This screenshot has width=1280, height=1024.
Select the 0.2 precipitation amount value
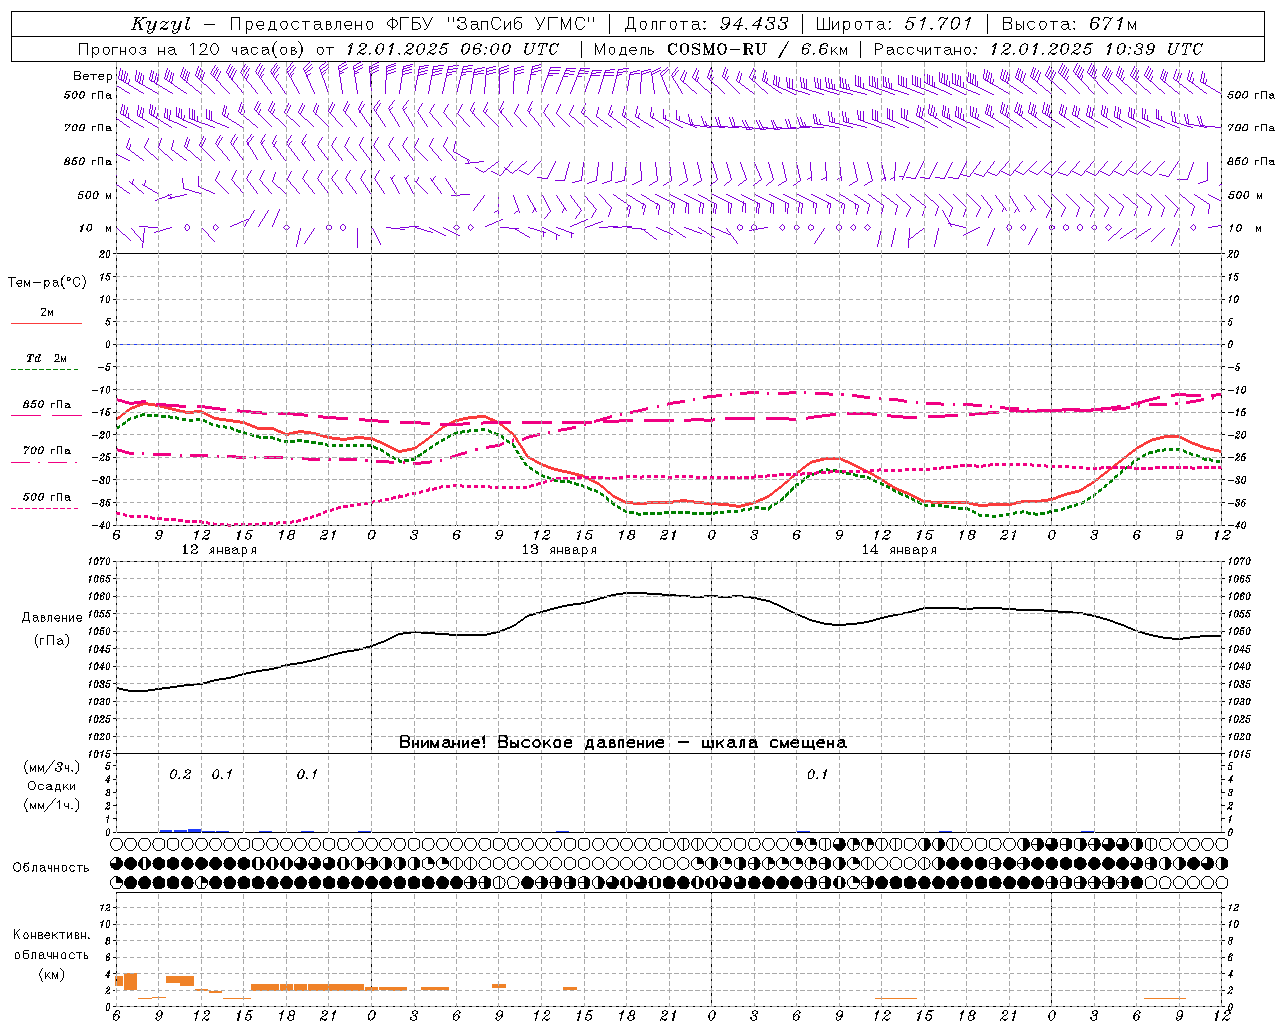[x=180, y=774]
